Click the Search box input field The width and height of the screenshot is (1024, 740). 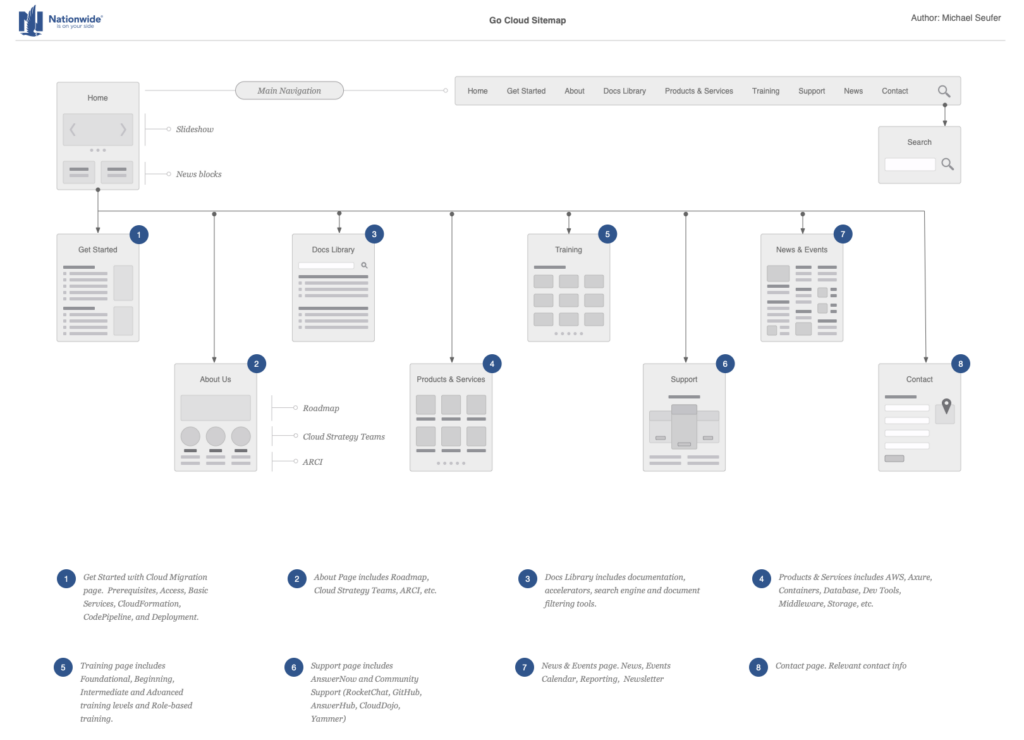tap(910, 165)
